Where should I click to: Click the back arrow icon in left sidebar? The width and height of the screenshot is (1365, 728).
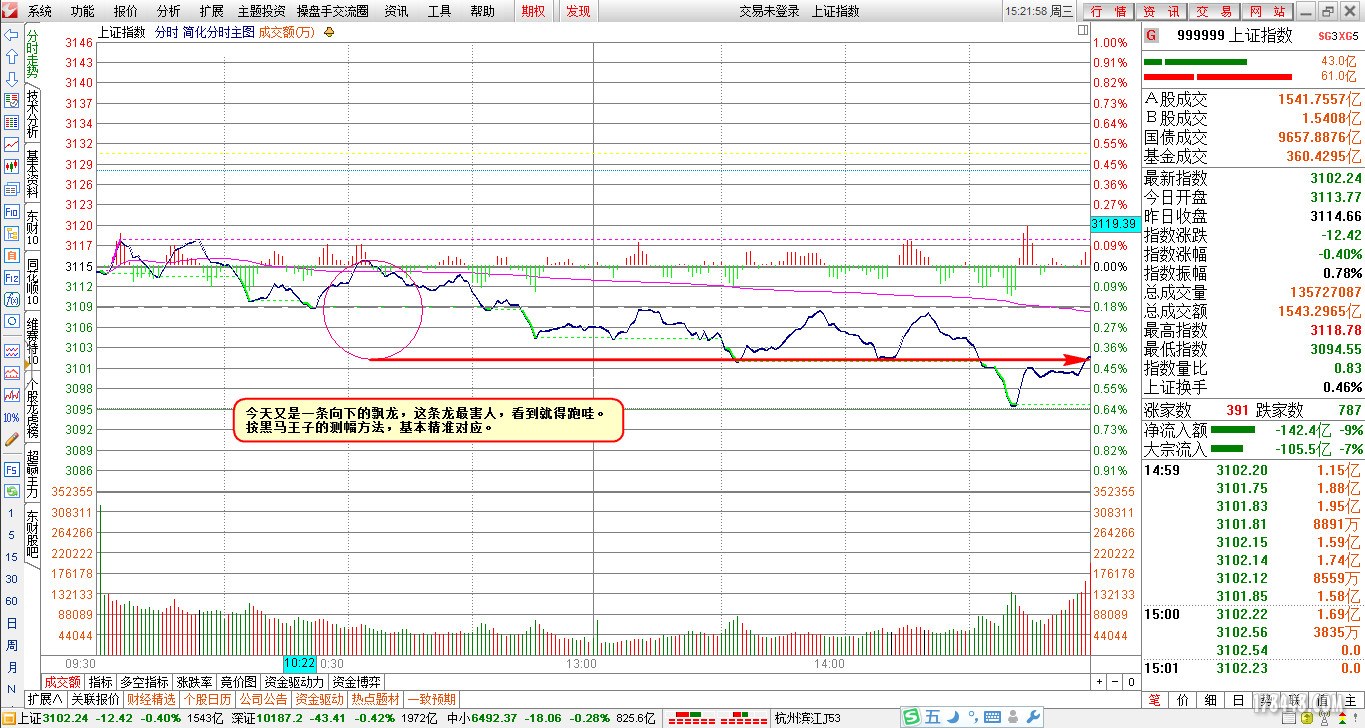(x=11, y=35)
